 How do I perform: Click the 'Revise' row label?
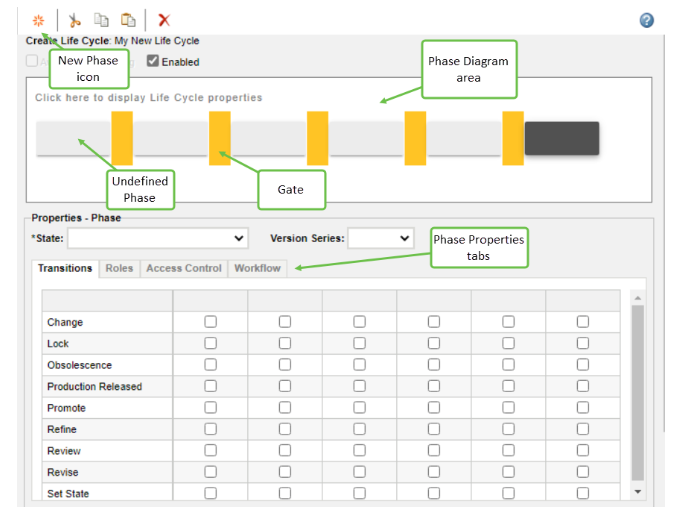point(63,472)
